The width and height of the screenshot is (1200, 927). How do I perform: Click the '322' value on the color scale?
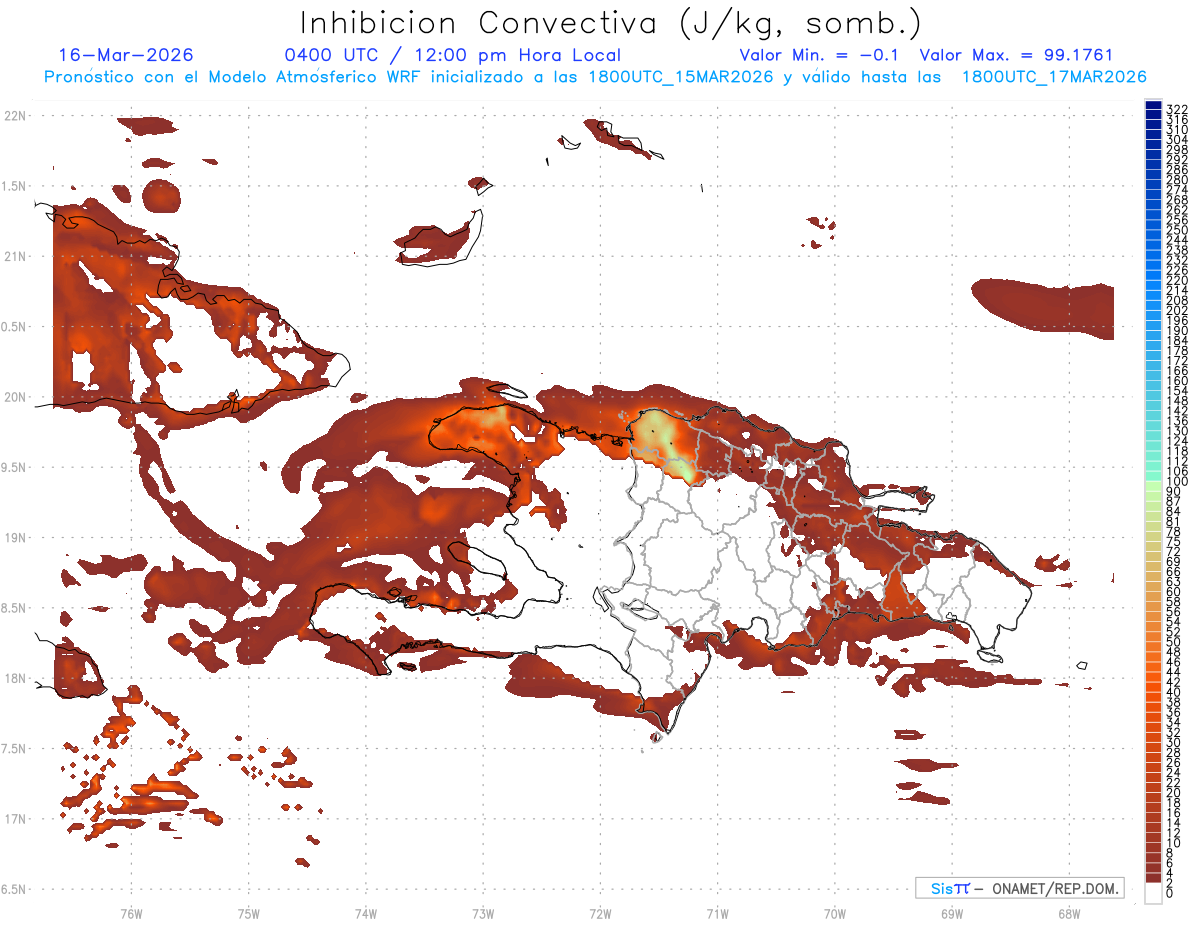point(1176,109)
